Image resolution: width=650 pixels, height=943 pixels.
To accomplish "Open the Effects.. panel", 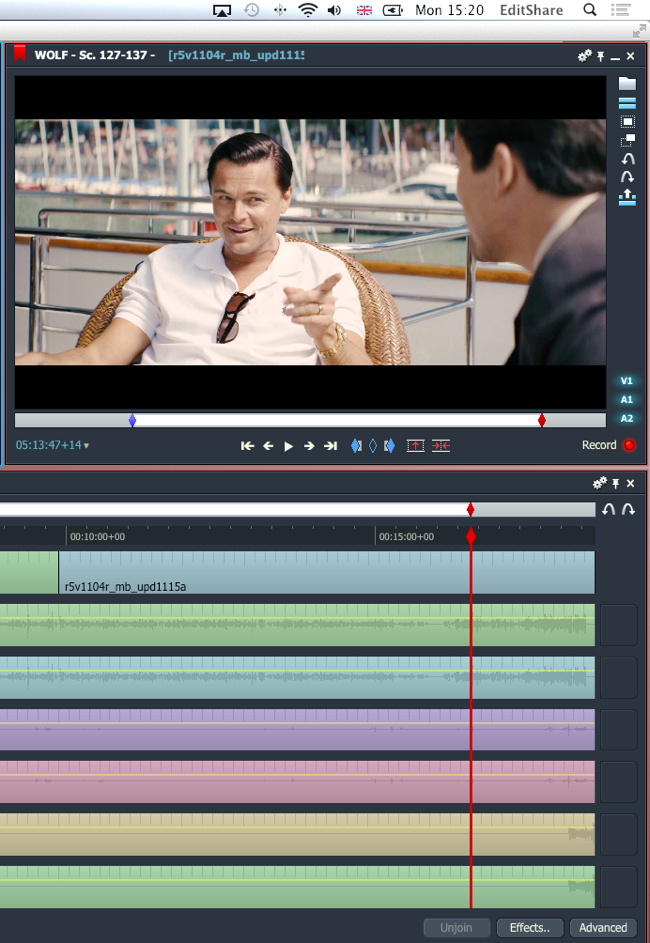I will (530, 928).
